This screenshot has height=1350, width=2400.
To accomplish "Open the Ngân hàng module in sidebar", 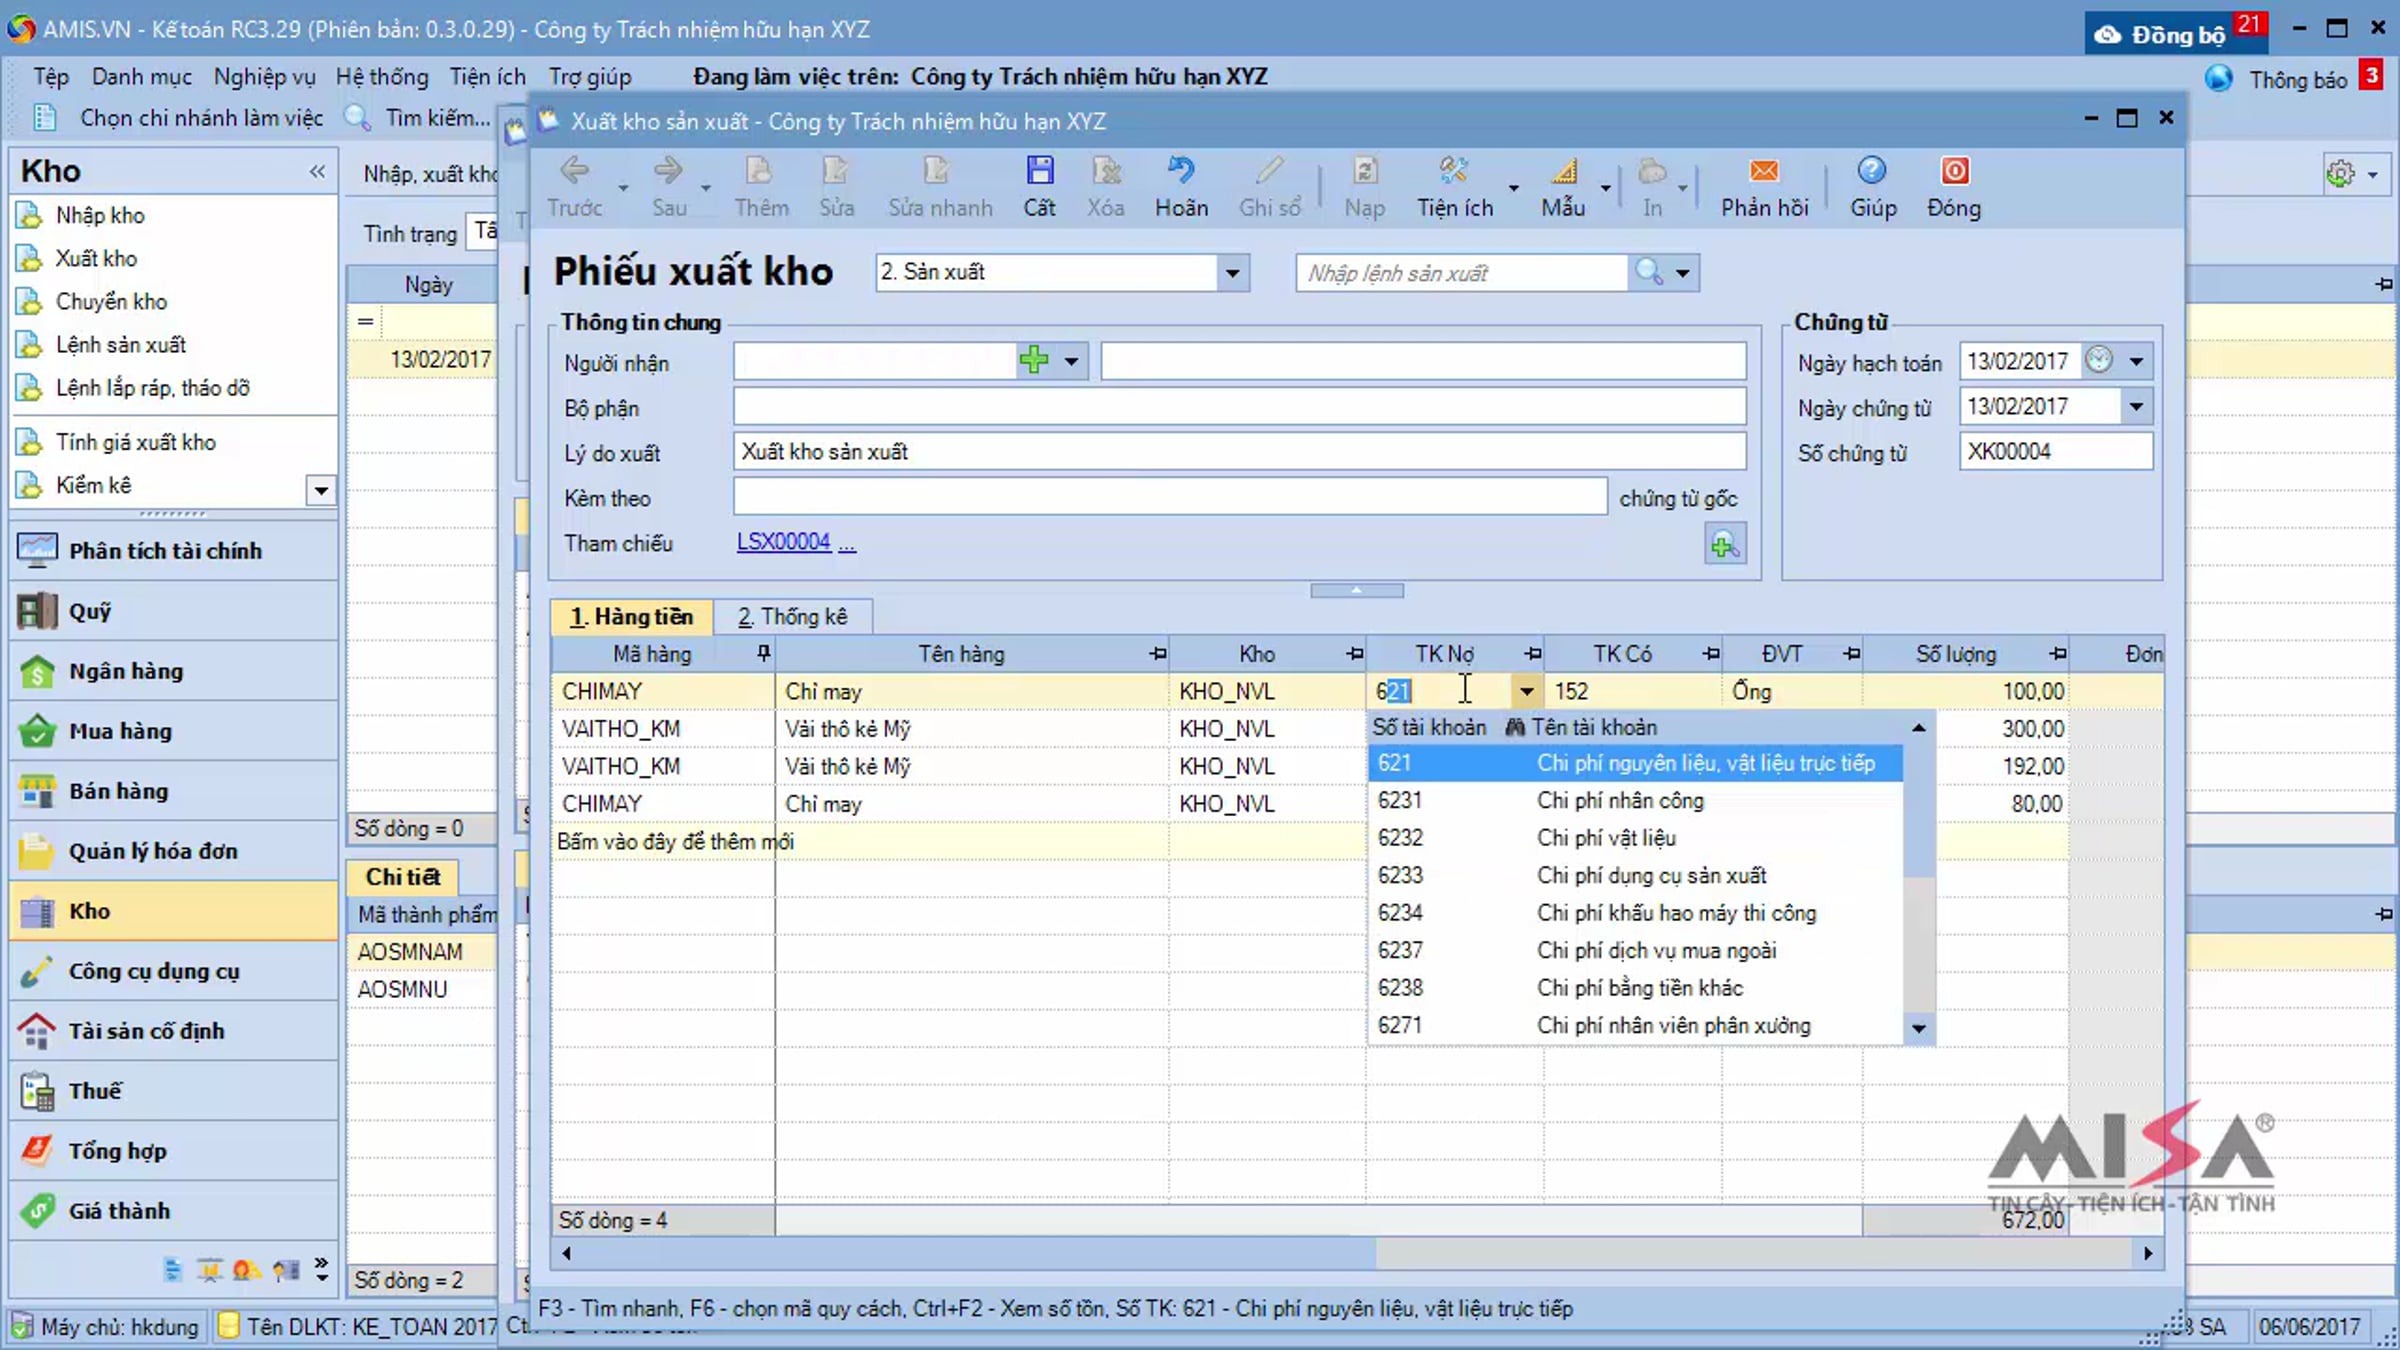I will click(x=174, y=671).
